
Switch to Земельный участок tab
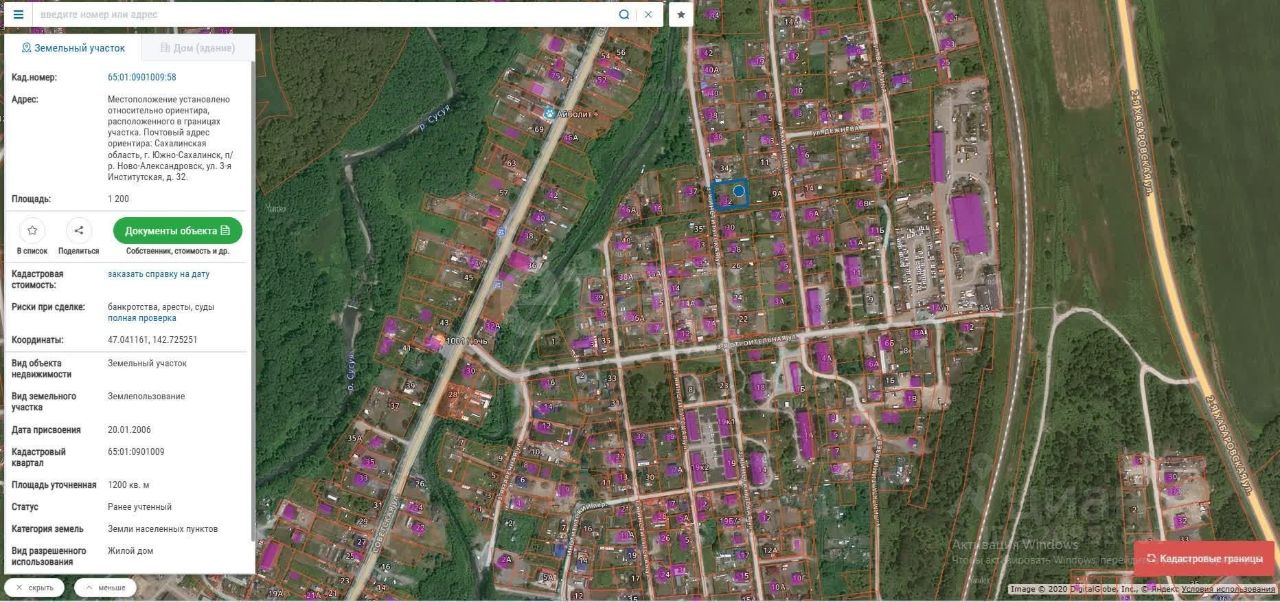(73, 48)
